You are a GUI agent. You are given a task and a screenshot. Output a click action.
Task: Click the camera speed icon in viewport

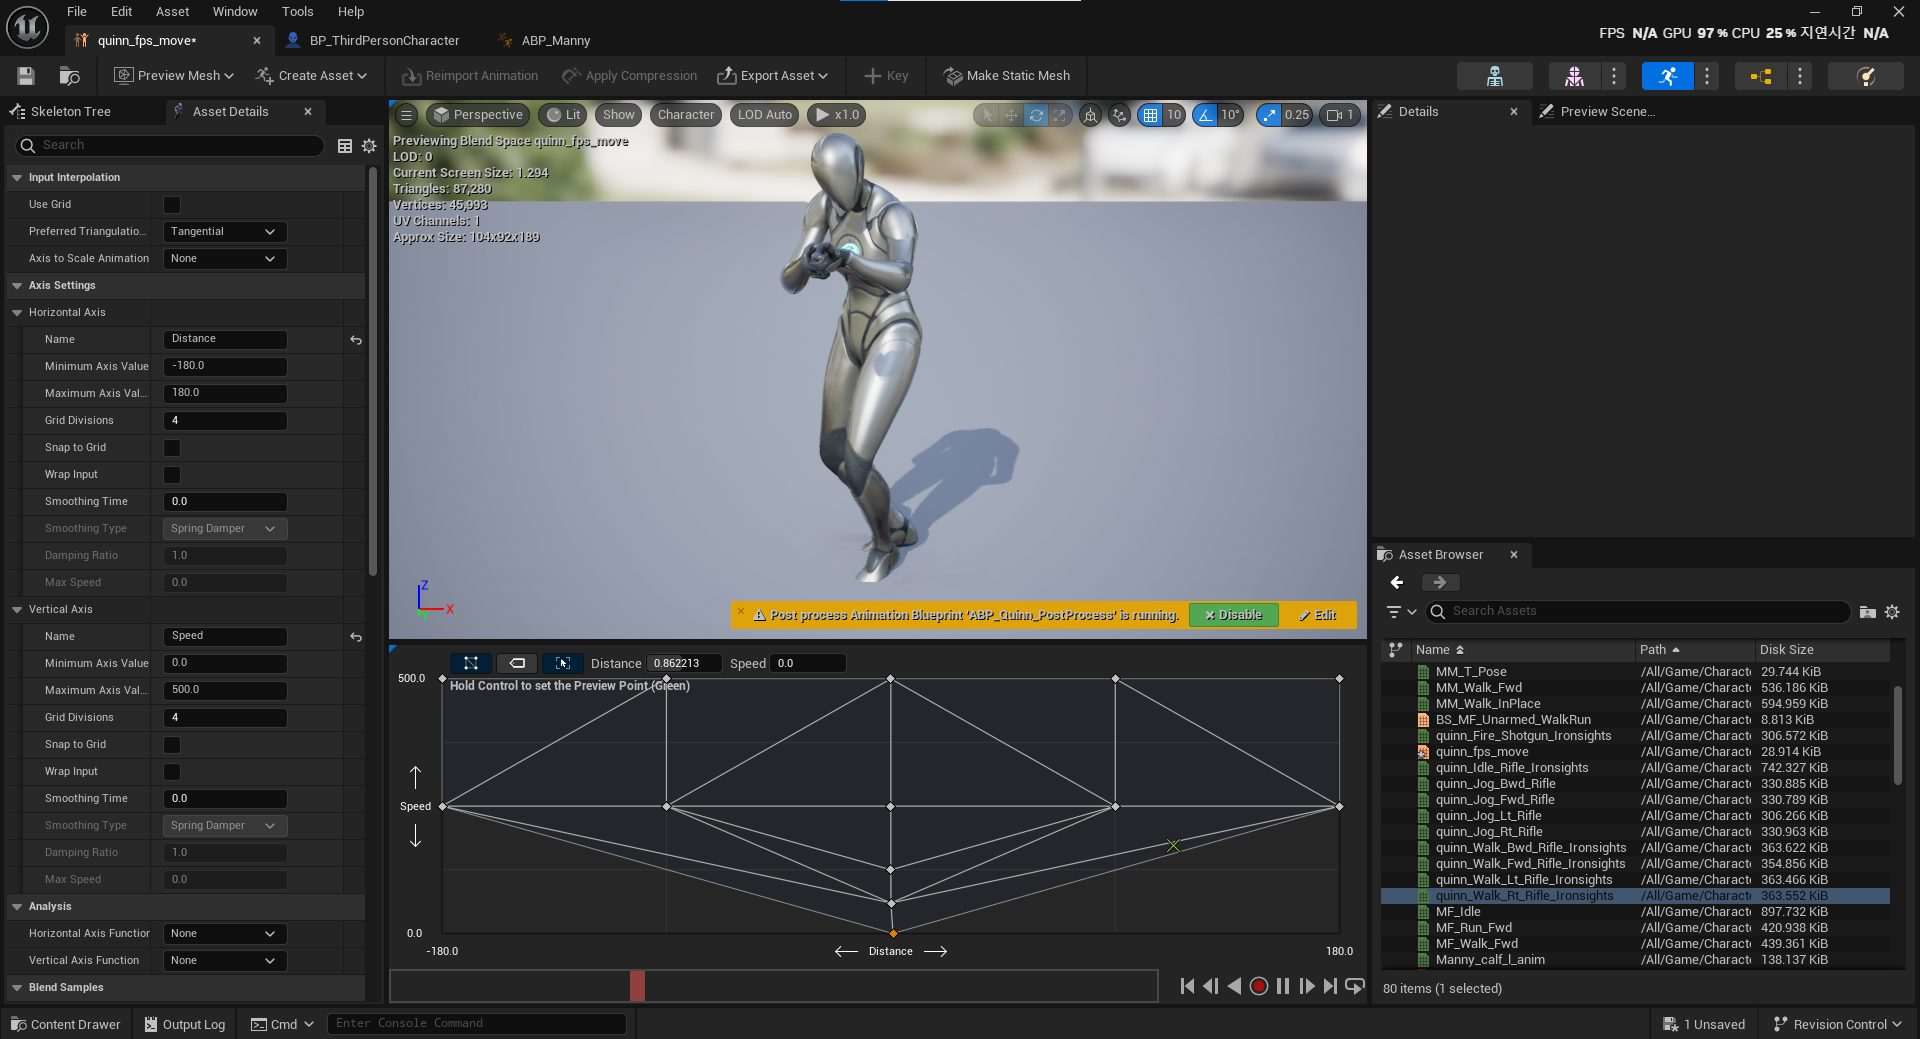(1339, 115)
